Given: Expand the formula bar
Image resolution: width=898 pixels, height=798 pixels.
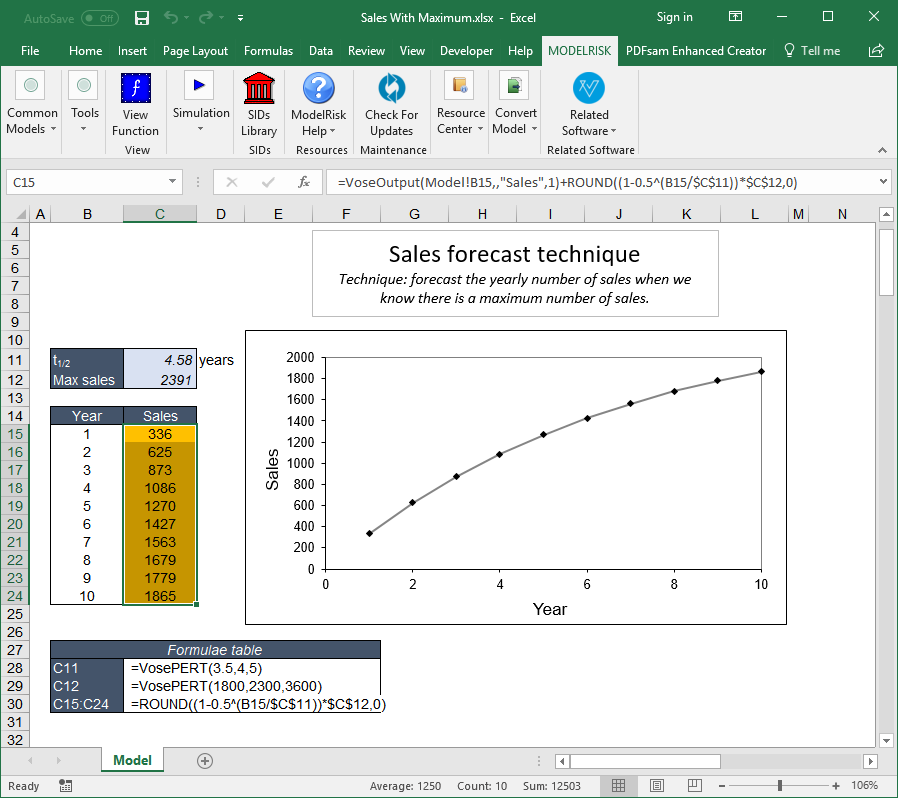Looking at the screenshot, I should (x=881, y=182).
